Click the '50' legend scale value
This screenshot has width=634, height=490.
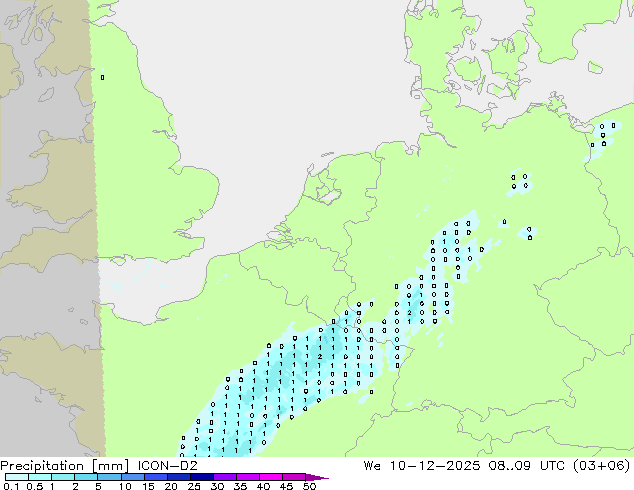click(x=309, y=486)
